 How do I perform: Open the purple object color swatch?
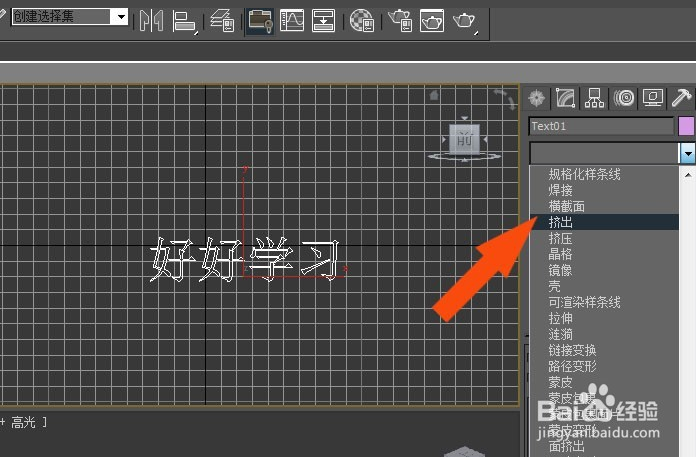[686, 126]
